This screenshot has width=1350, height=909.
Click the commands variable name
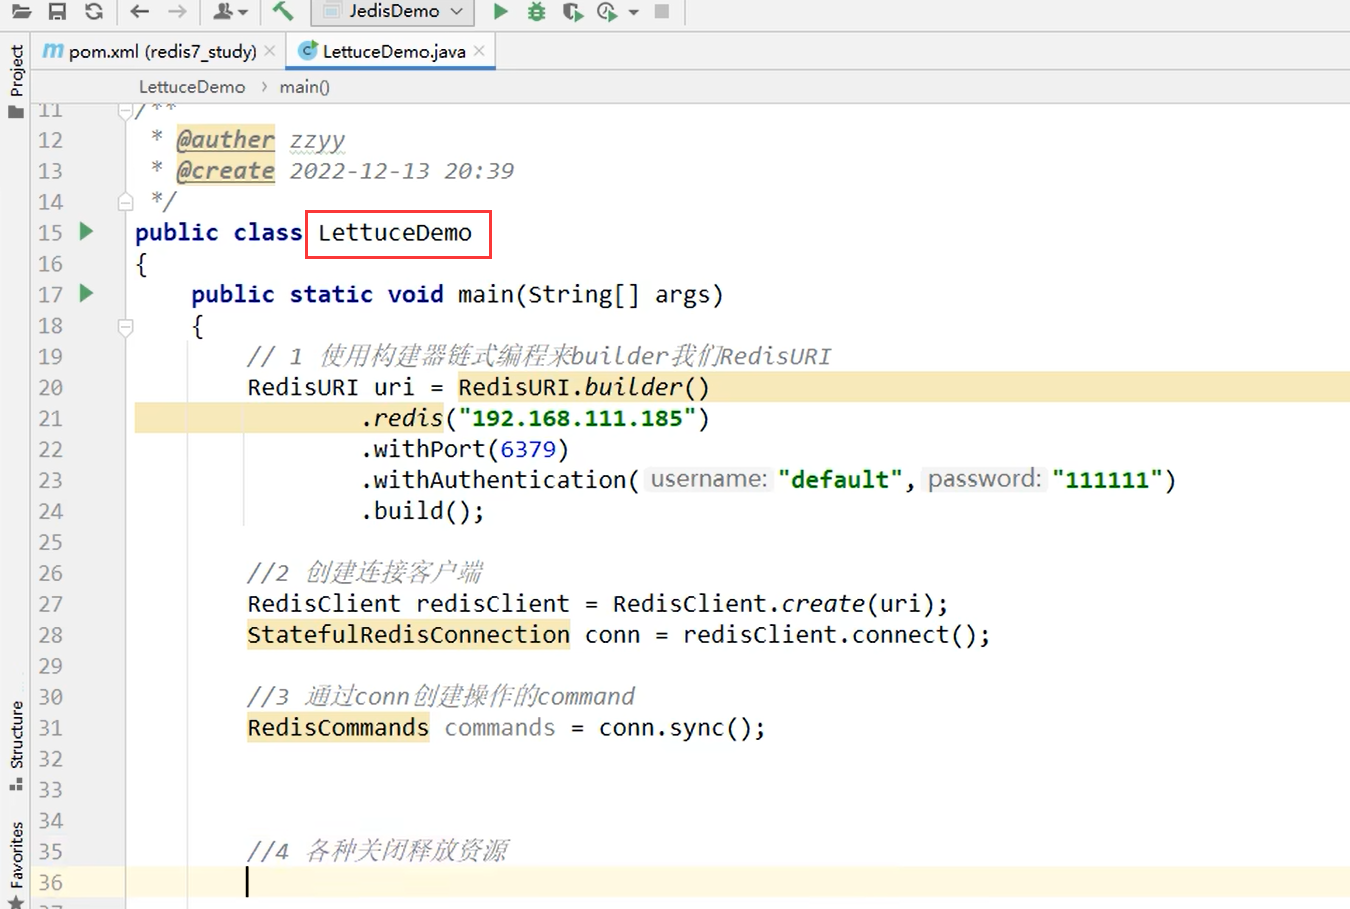tap(500, 728)
